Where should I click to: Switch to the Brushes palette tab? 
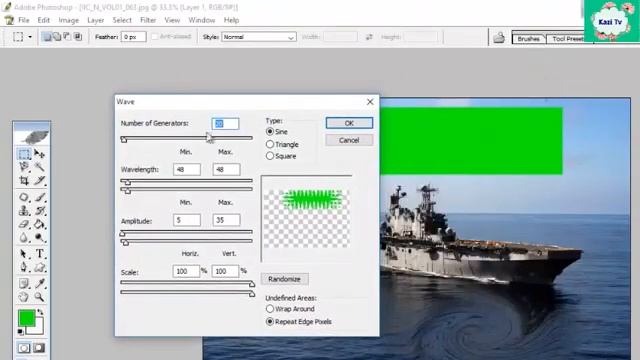(x=529, y=39)
